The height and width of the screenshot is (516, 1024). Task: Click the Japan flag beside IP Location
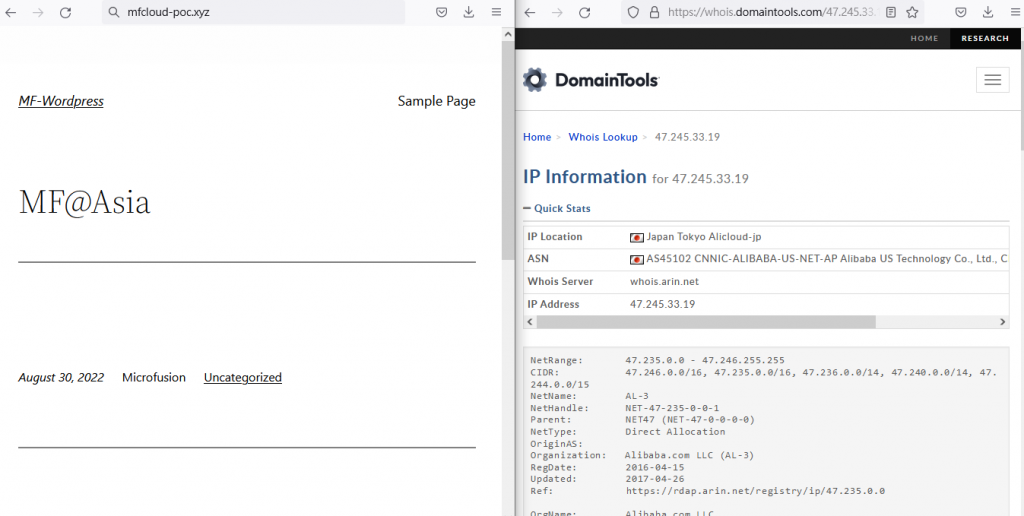click(637, 237)
